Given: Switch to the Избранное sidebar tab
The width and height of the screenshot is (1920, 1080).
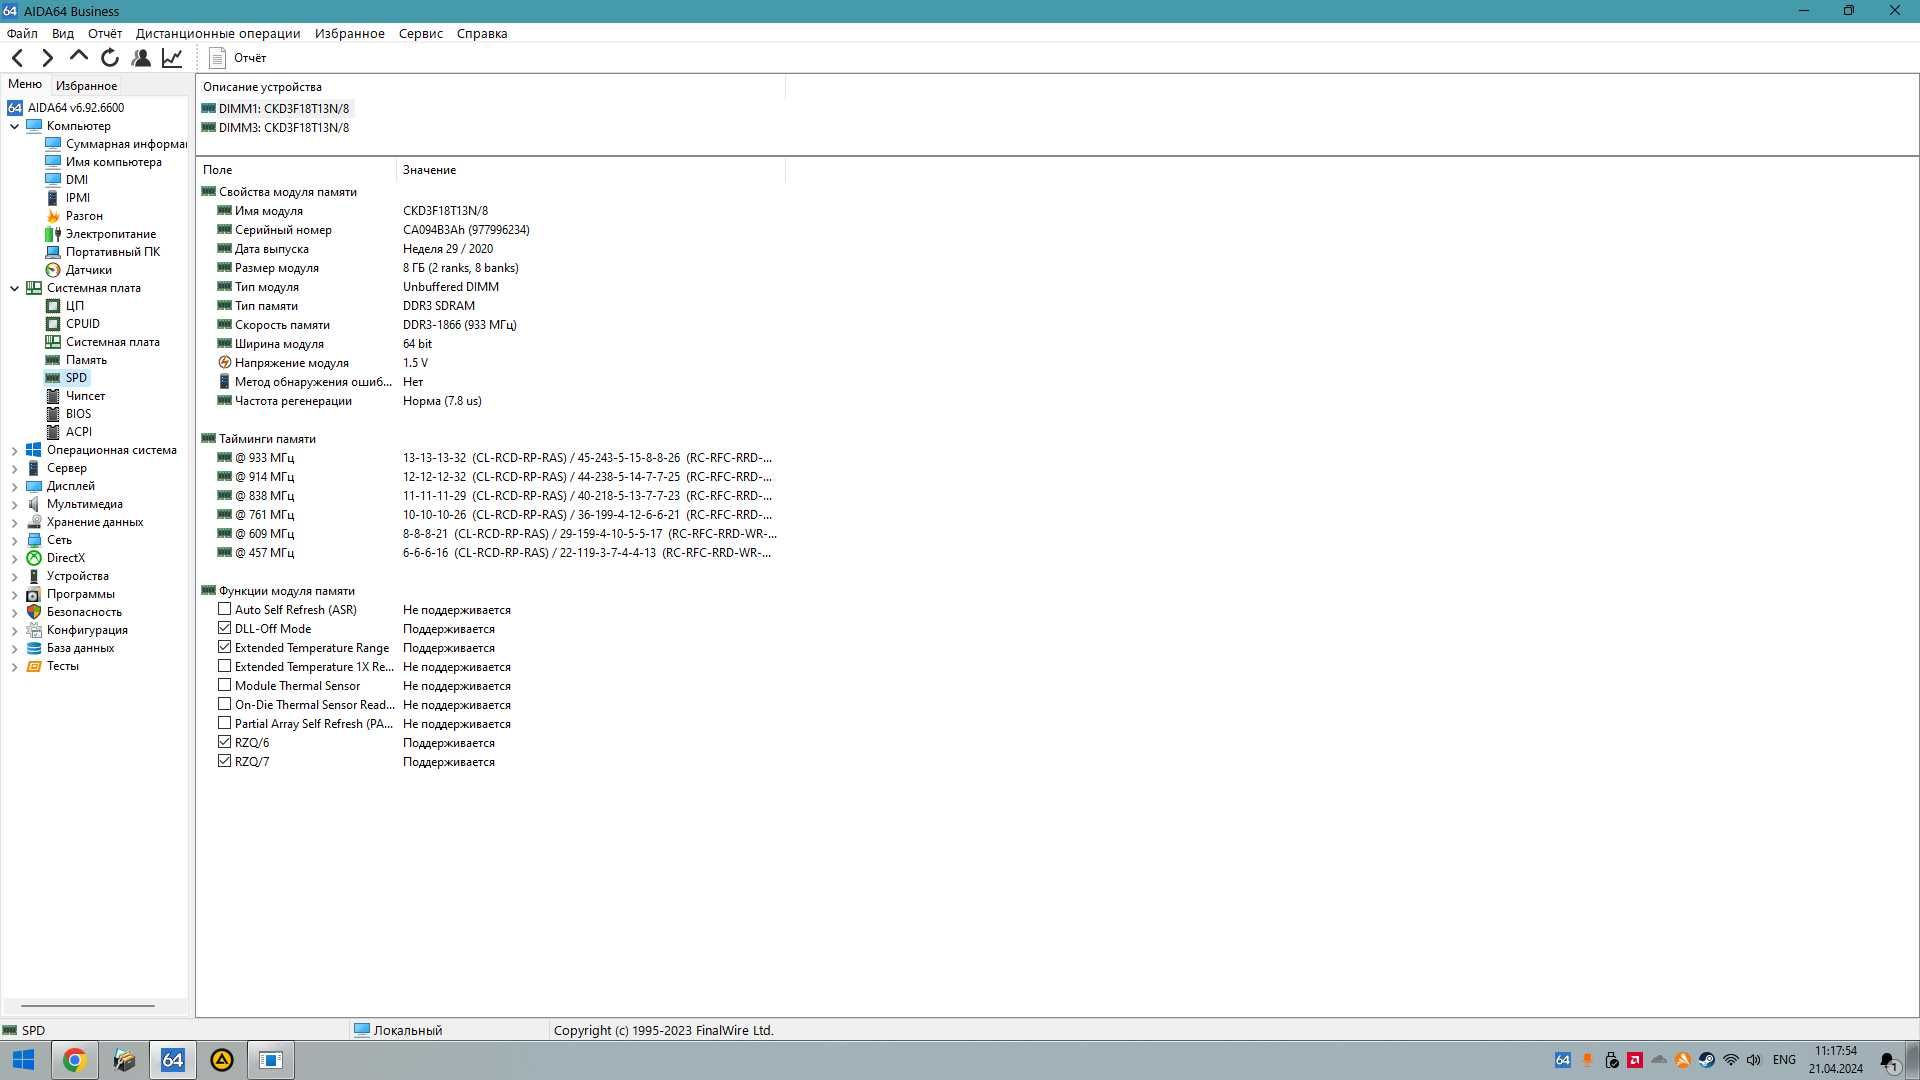Looking at the screenshot, I should point(86,85).
